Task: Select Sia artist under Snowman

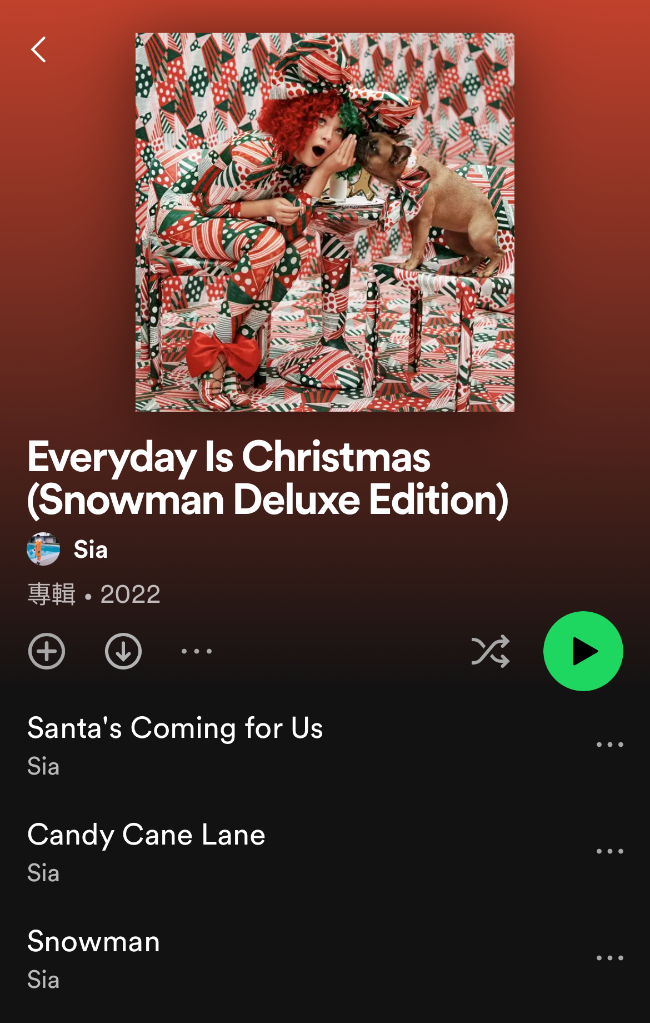Action: click(x=43, y=980)
